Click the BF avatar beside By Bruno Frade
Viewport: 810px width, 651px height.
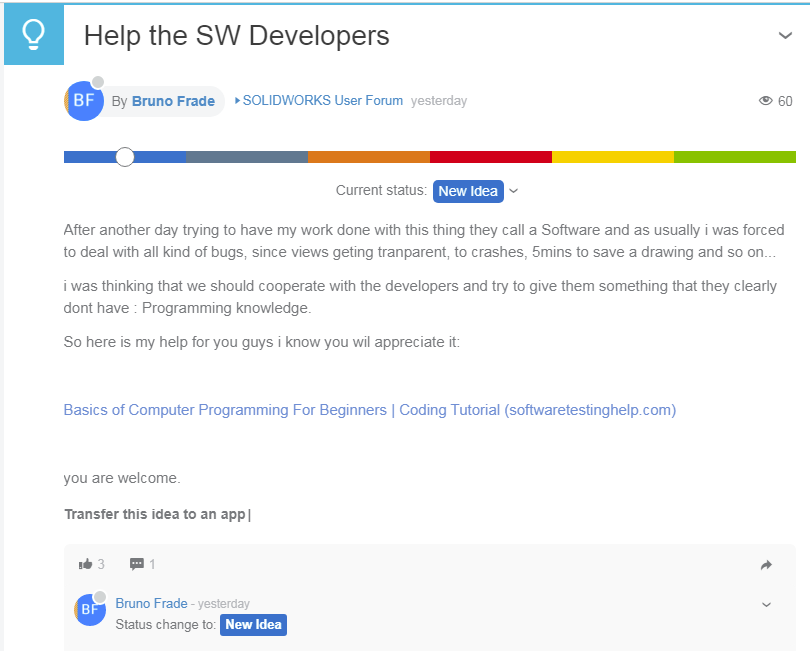point(84,101)
